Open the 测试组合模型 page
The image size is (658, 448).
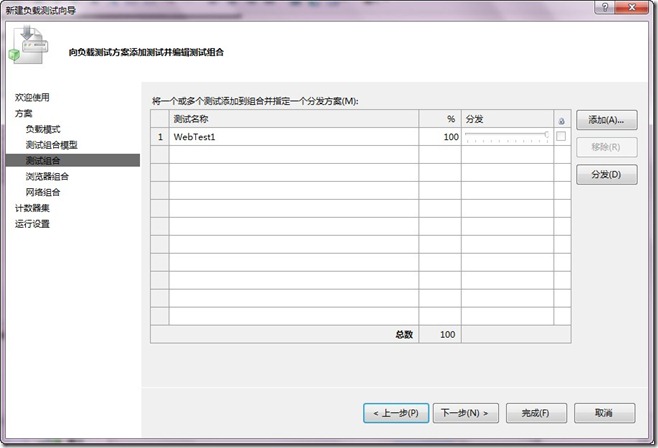pyautogui.click(x=52, y=145)
